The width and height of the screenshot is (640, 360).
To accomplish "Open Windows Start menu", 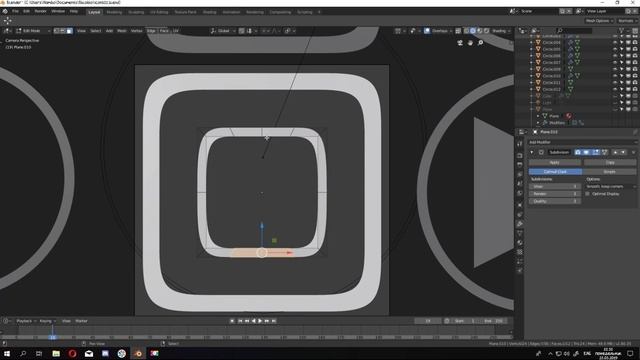I will pyautogui.click(x=7, y=353).
